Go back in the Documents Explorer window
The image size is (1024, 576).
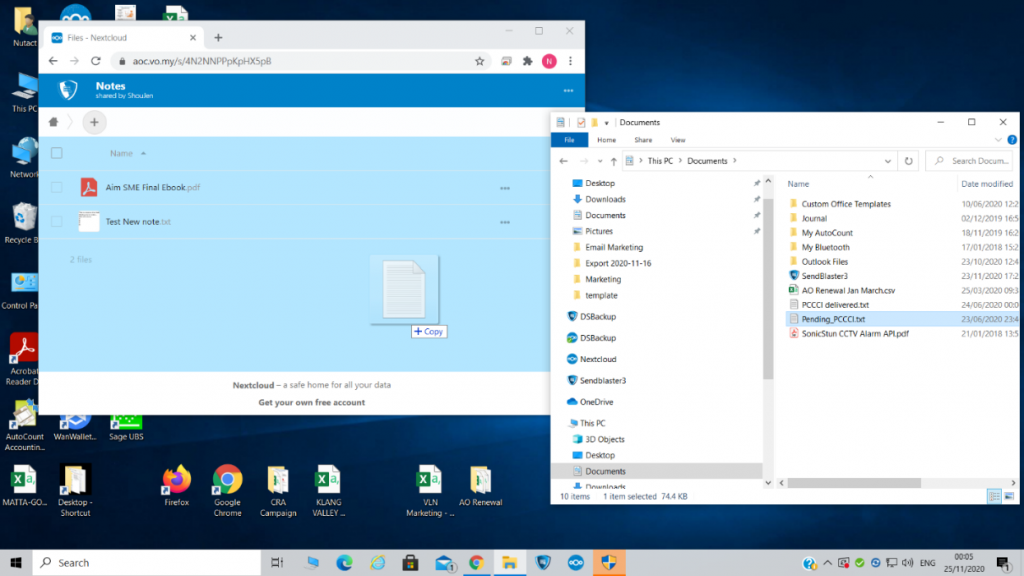(564, 161)
